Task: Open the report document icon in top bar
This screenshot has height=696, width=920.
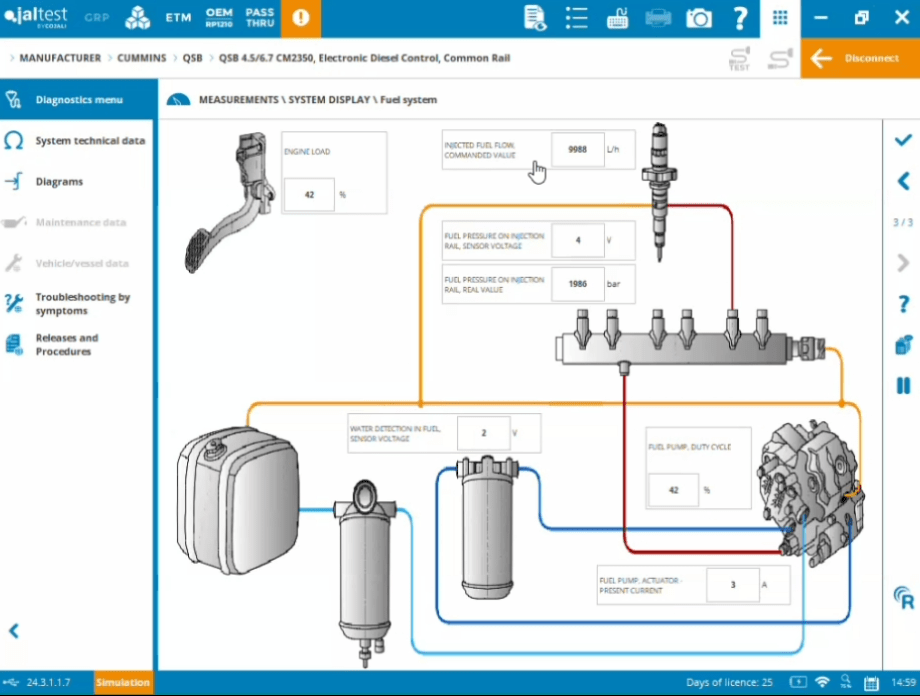Action: coord(535,18)
